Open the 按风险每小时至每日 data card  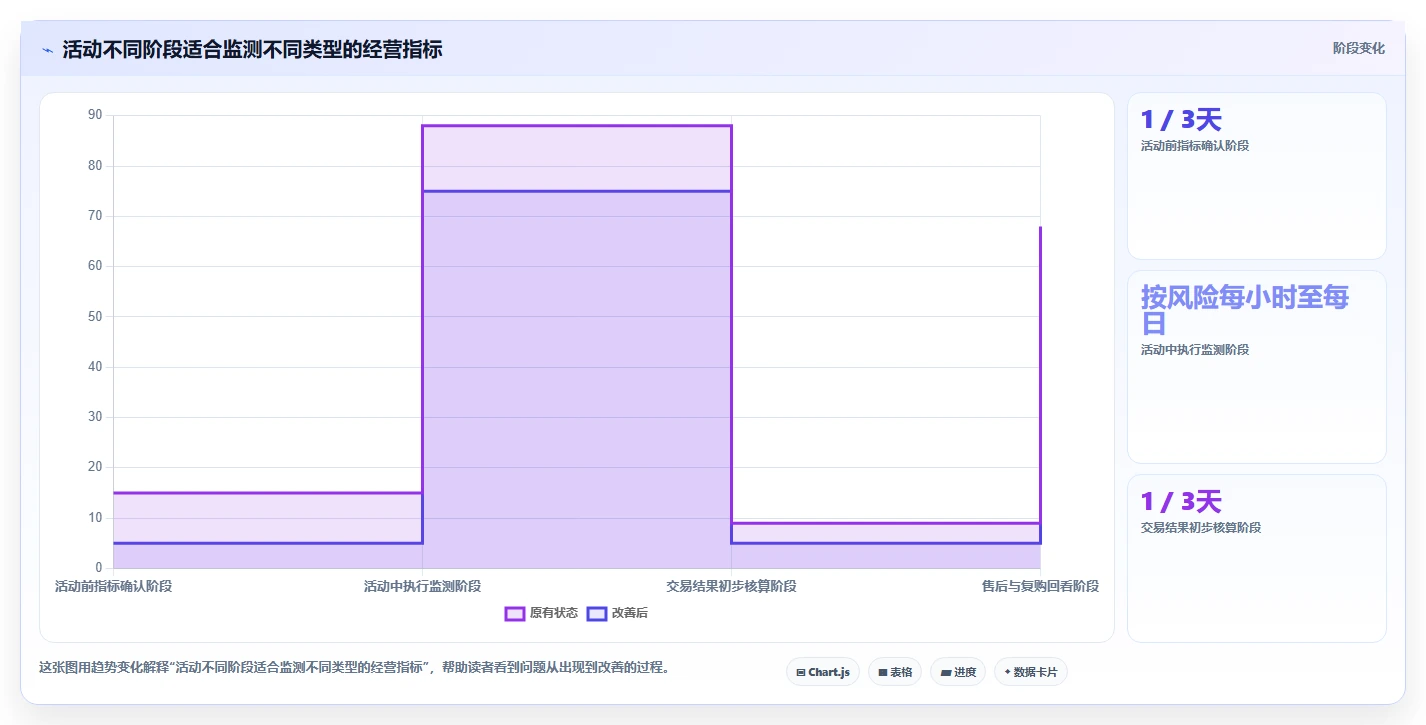[x=1257, y=367]
